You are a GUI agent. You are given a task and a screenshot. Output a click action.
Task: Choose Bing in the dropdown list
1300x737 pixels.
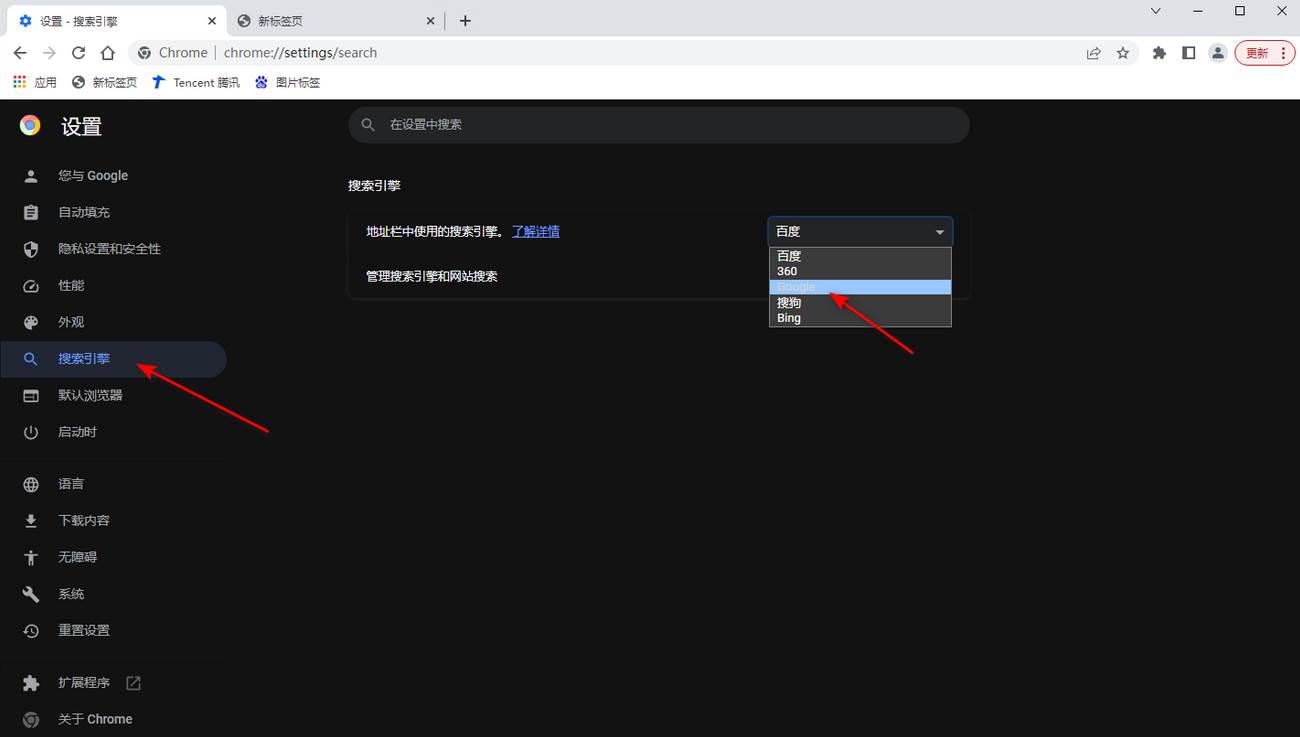coord(860,318)
